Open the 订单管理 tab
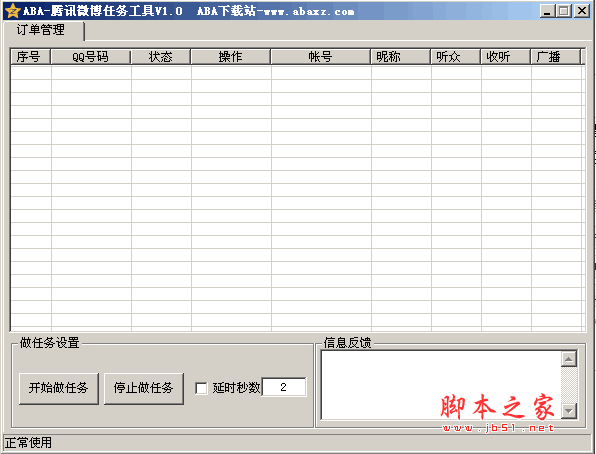This screenshot has width=596, height=454. point(41,30)
